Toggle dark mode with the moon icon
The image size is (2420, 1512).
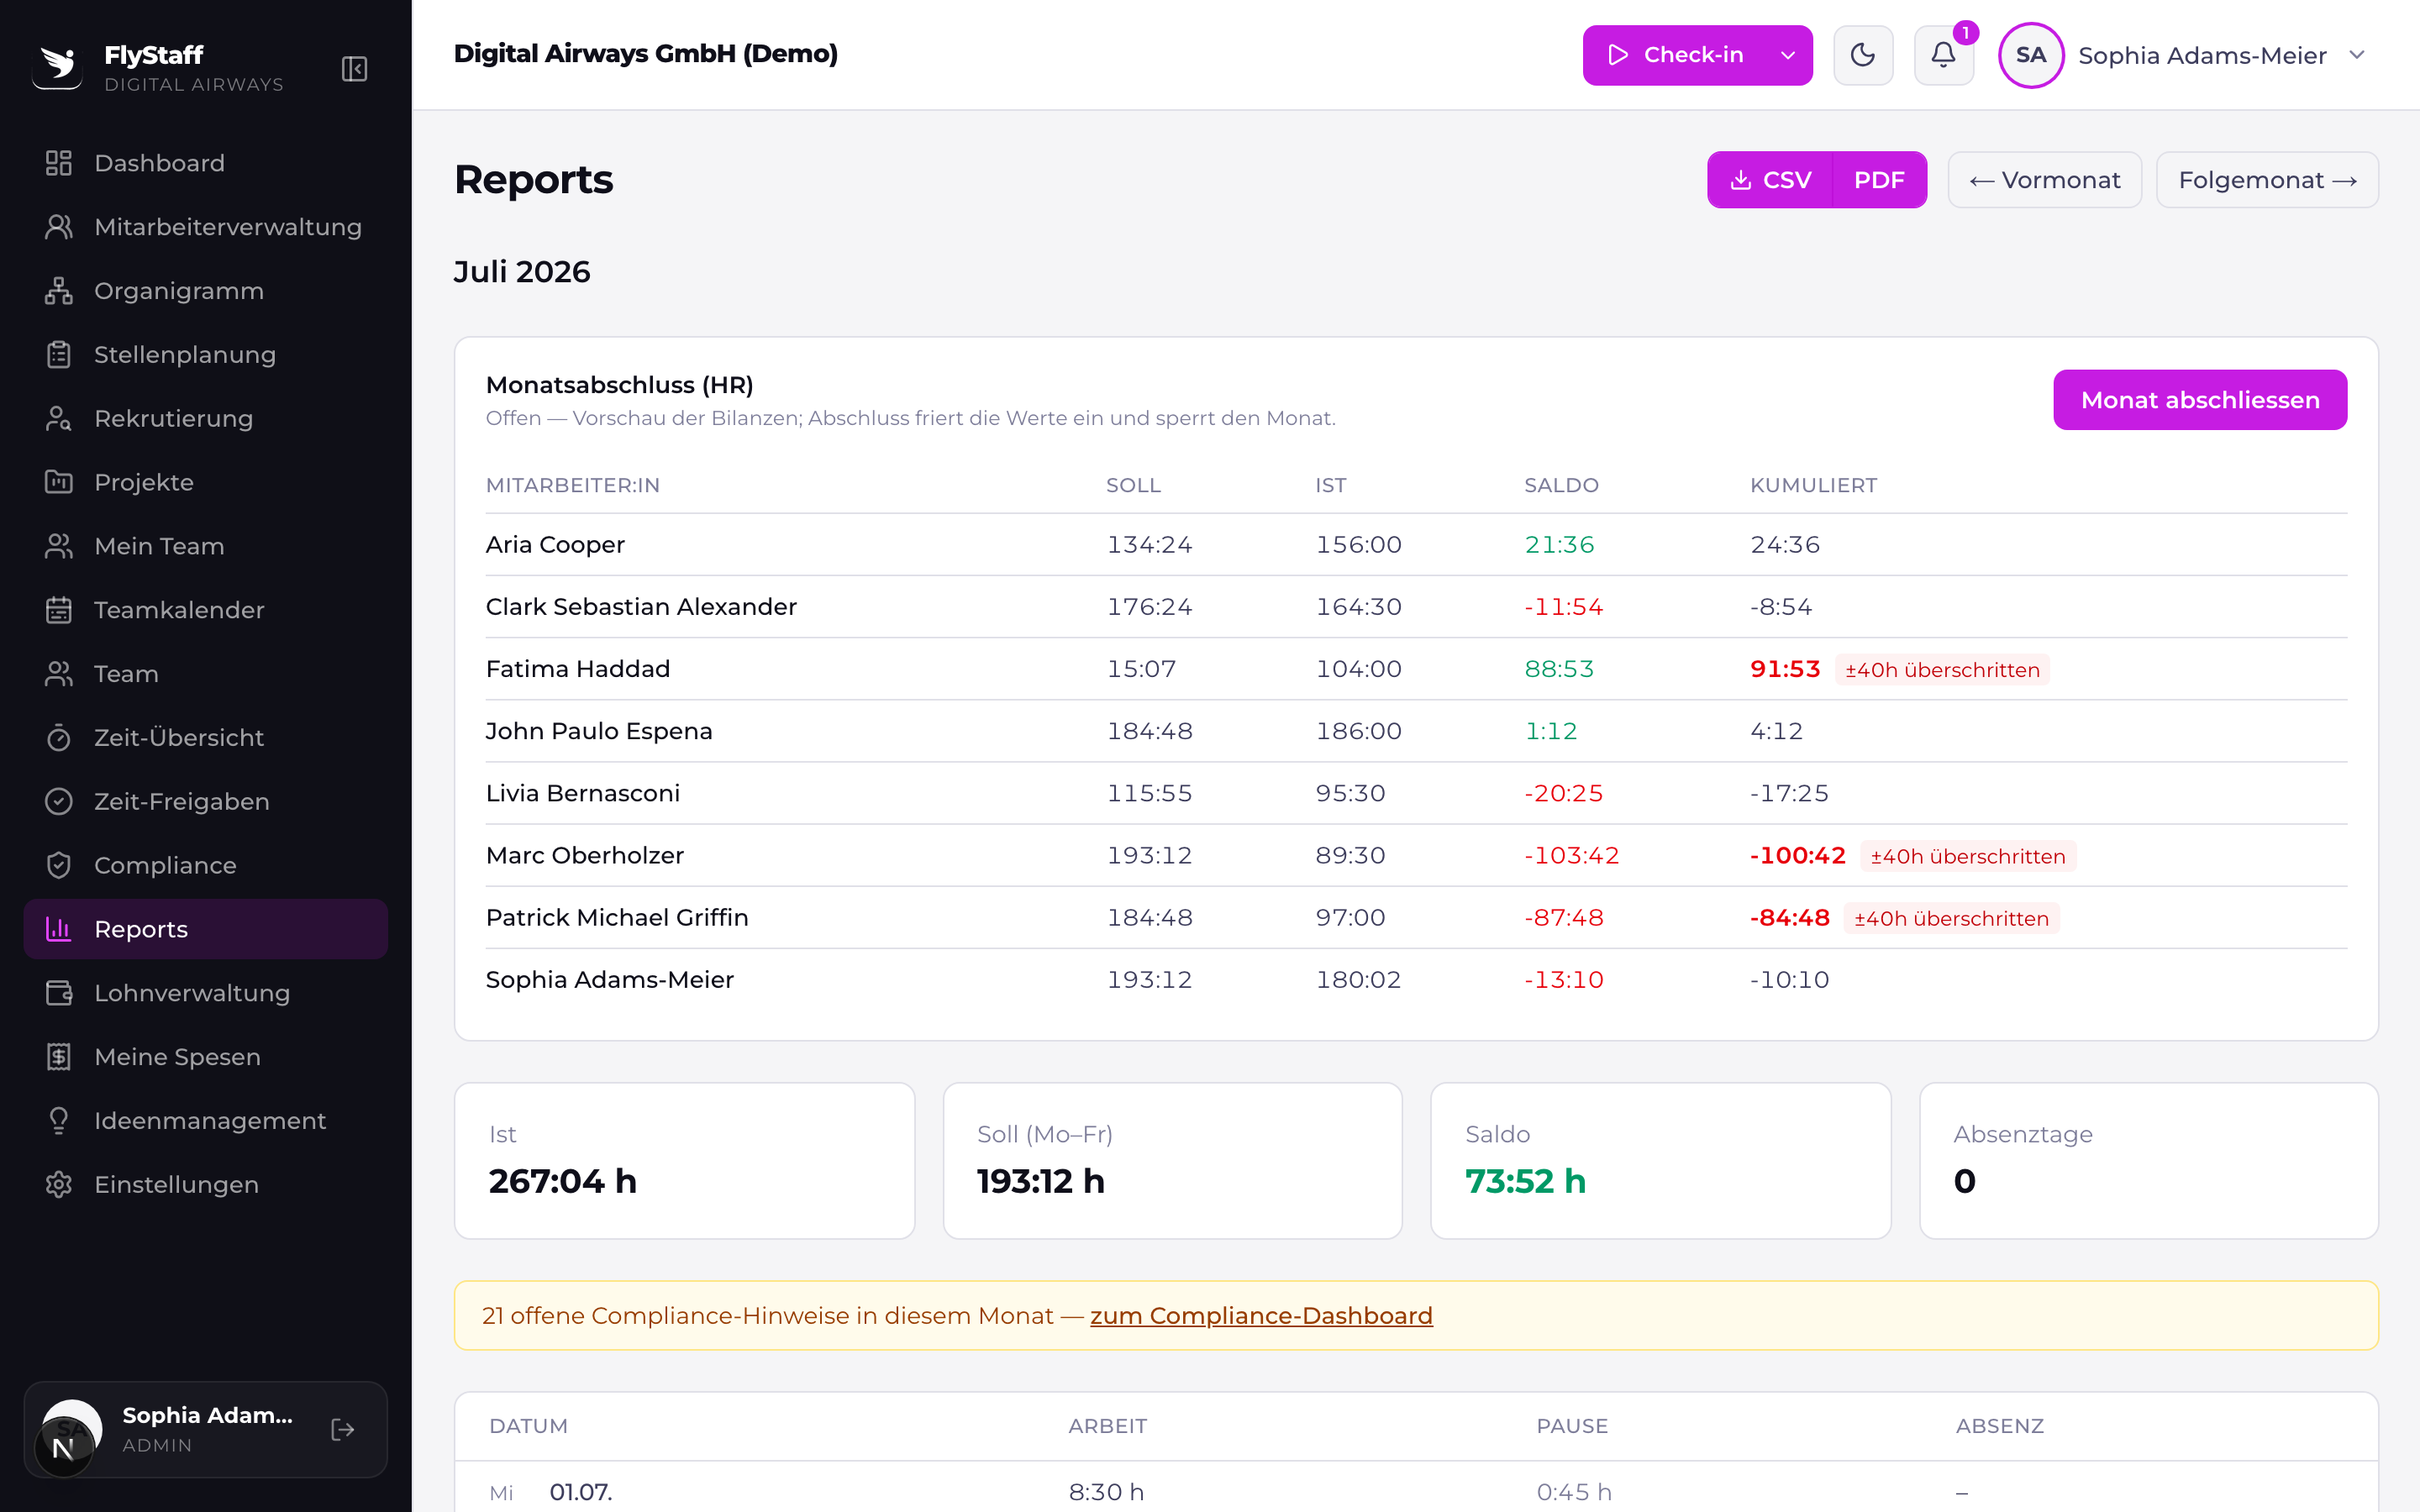(1862, 55)
